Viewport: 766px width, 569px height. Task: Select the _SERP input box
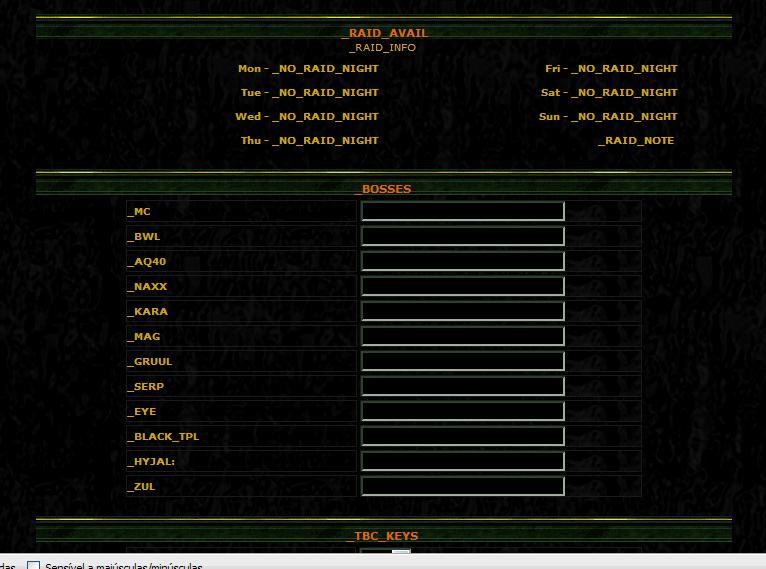[462, 386]
